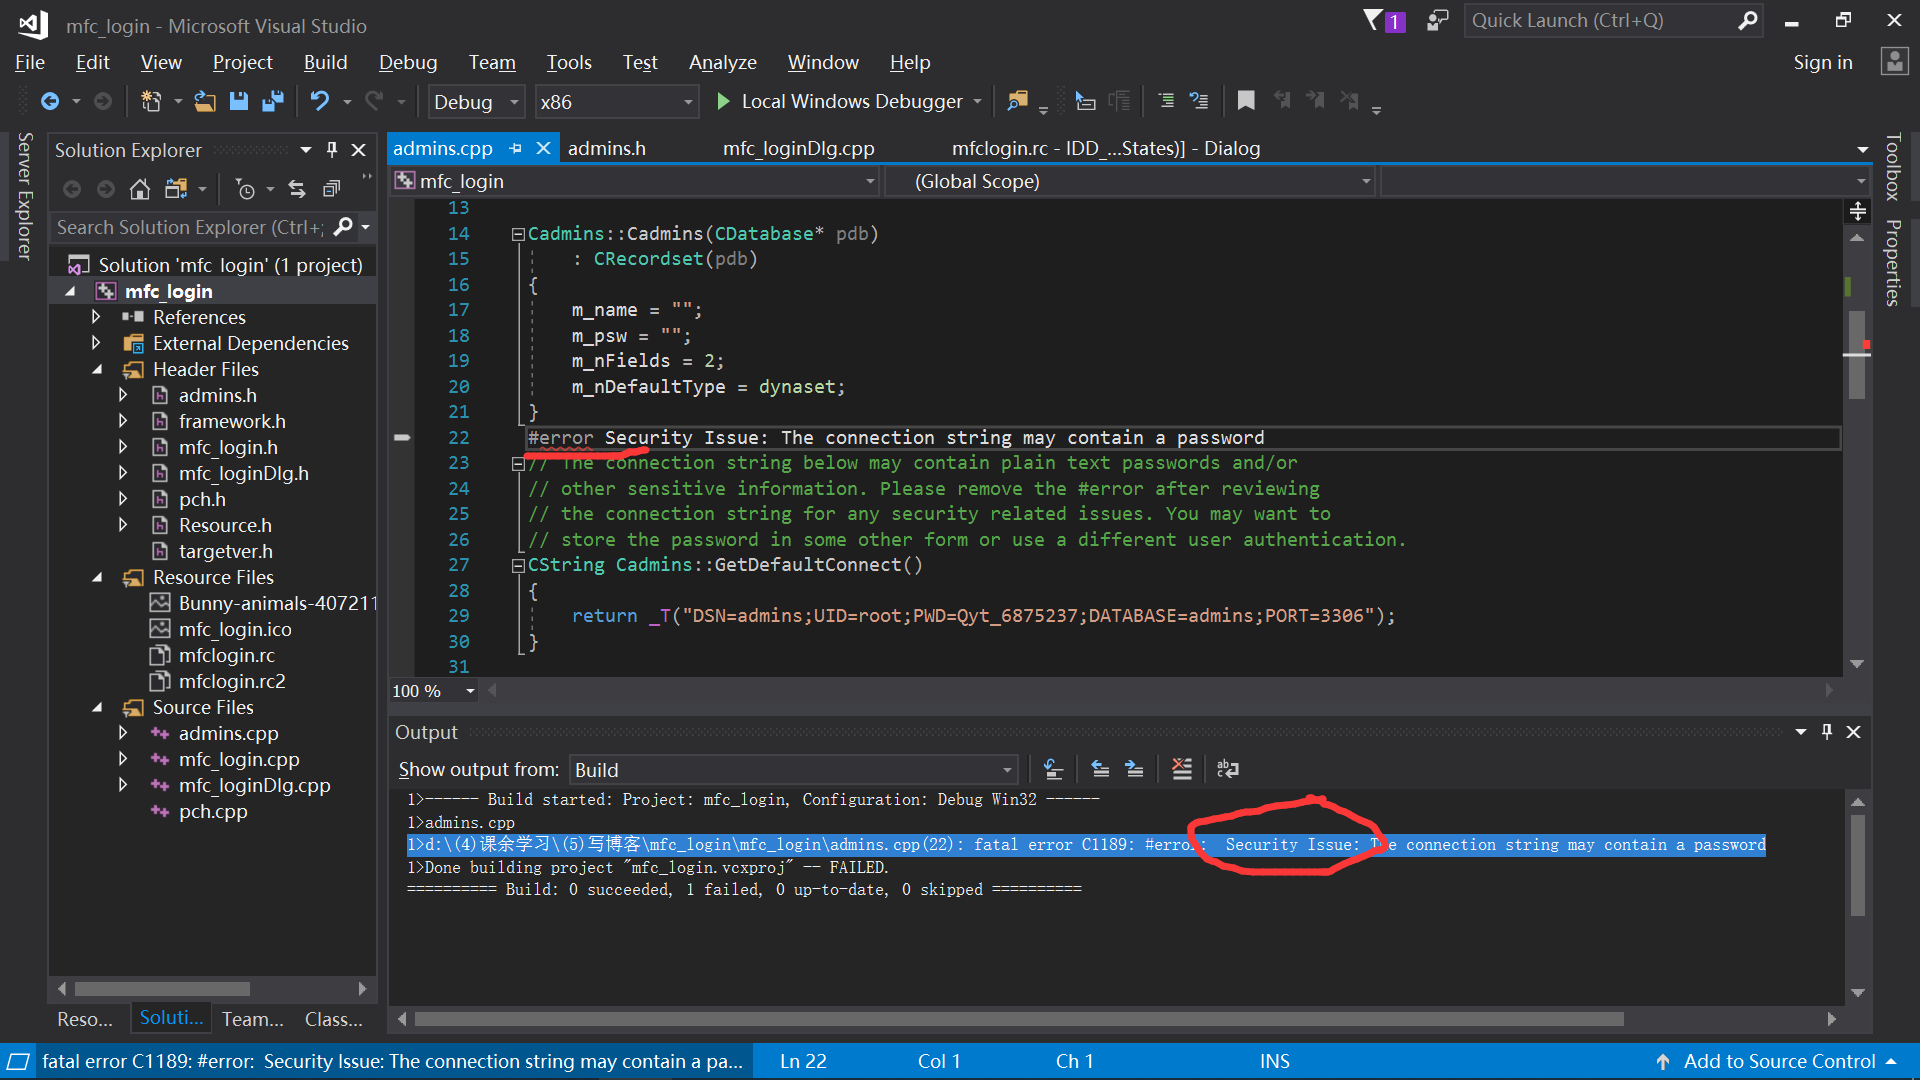
Task: Open the feedback icon beside Quick Launch
Action: (1437, 21)
